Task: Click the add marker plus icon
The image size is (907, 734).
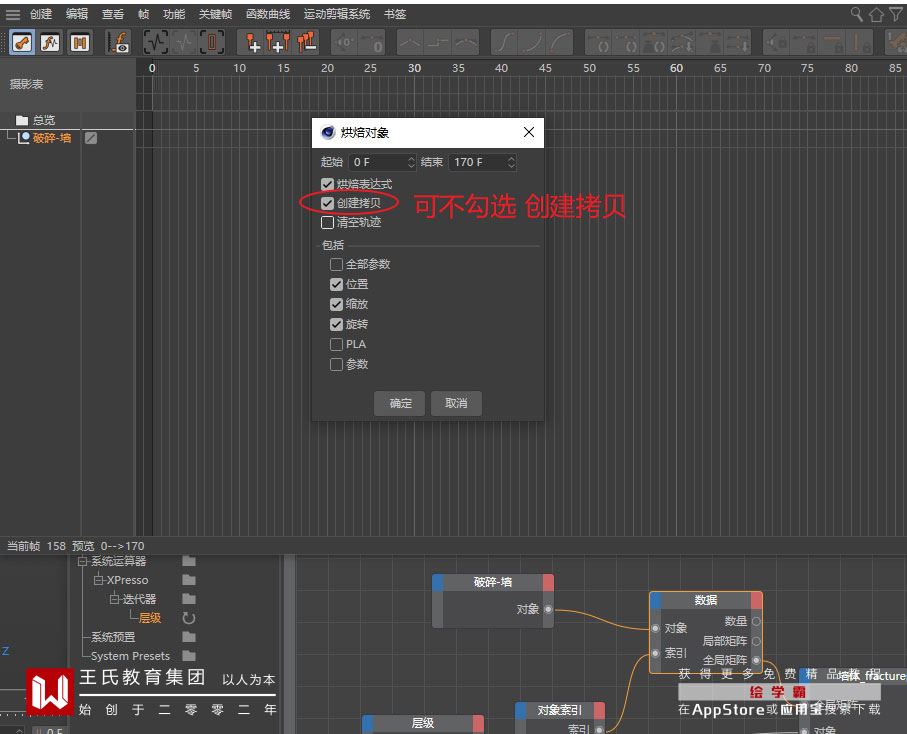Action: (253, 42)
